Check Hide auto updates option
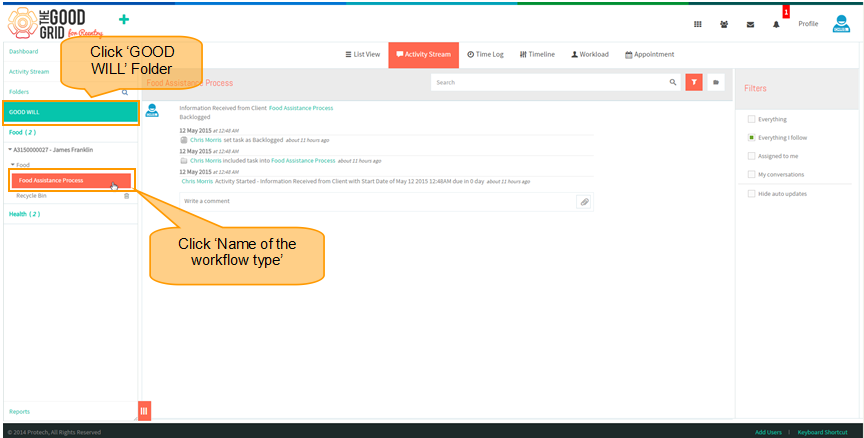The height and width of the screenshot is (438, 864). [x=751, y=194]
